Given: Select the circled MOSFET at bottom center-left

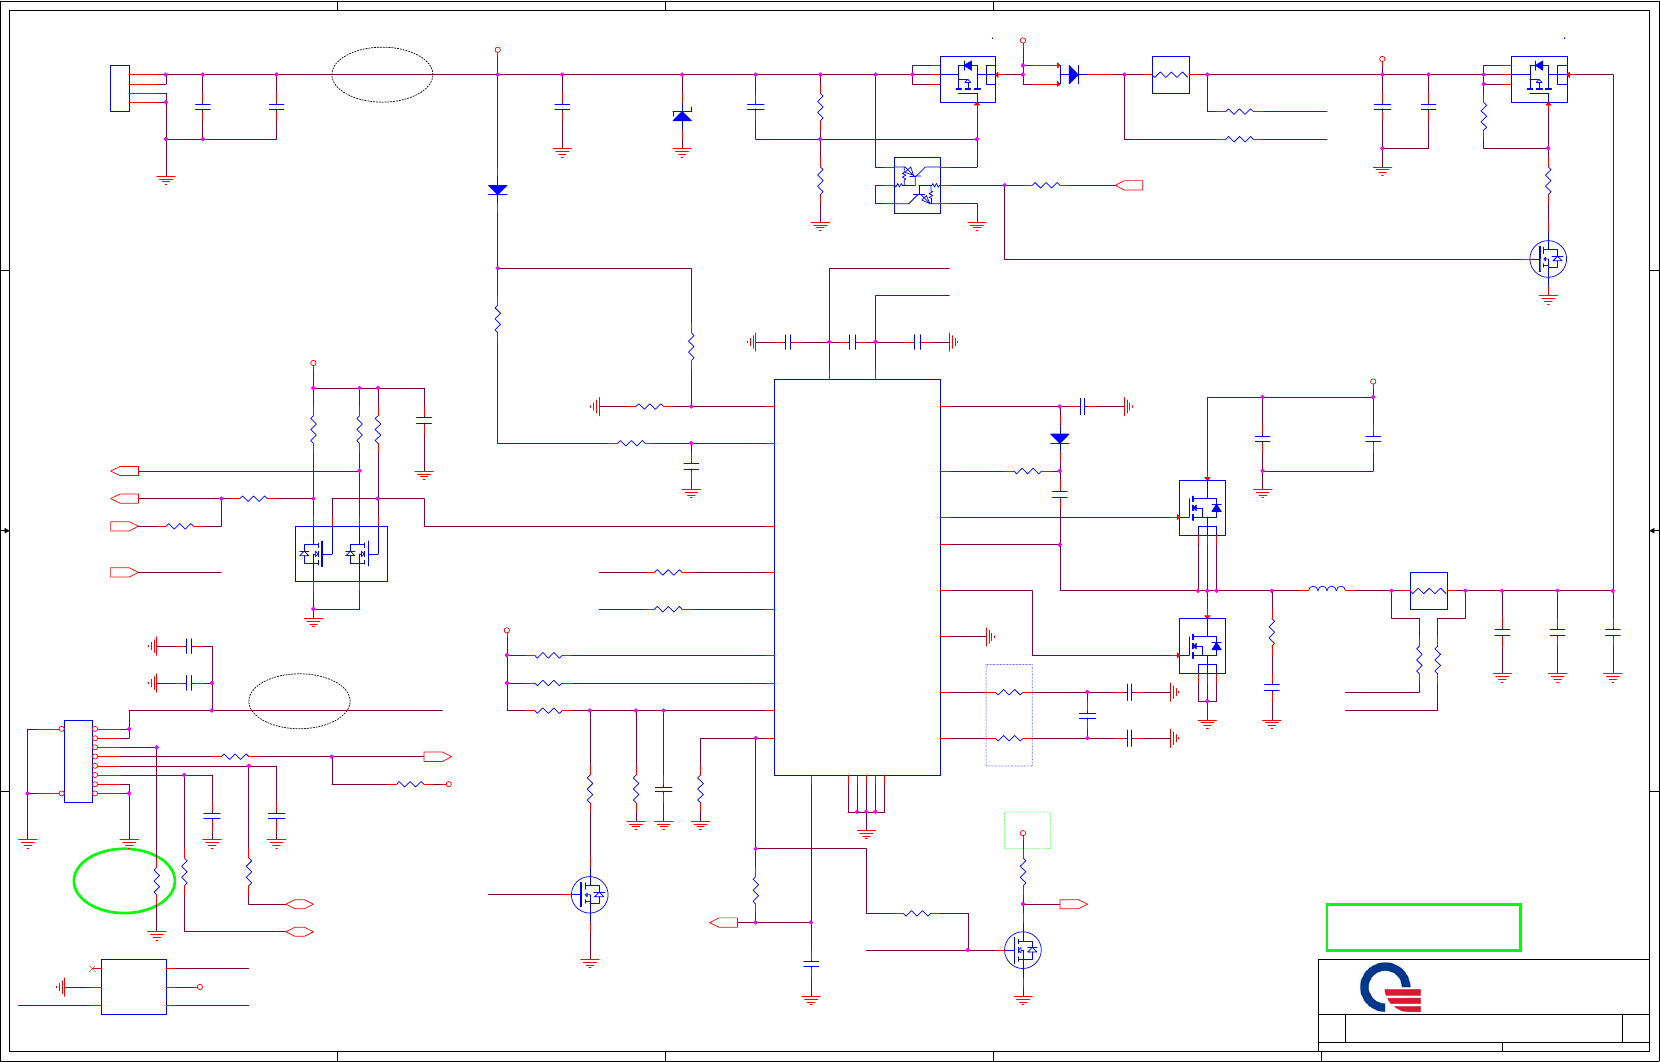Looking at the screenshot, I should tap(590, 894).
